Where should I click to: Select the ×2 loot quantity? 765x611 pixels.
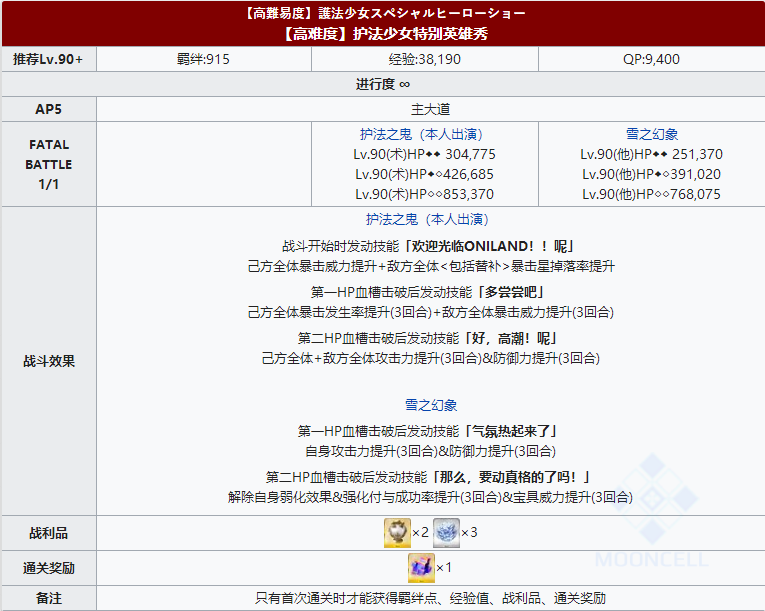click(421, 532)
